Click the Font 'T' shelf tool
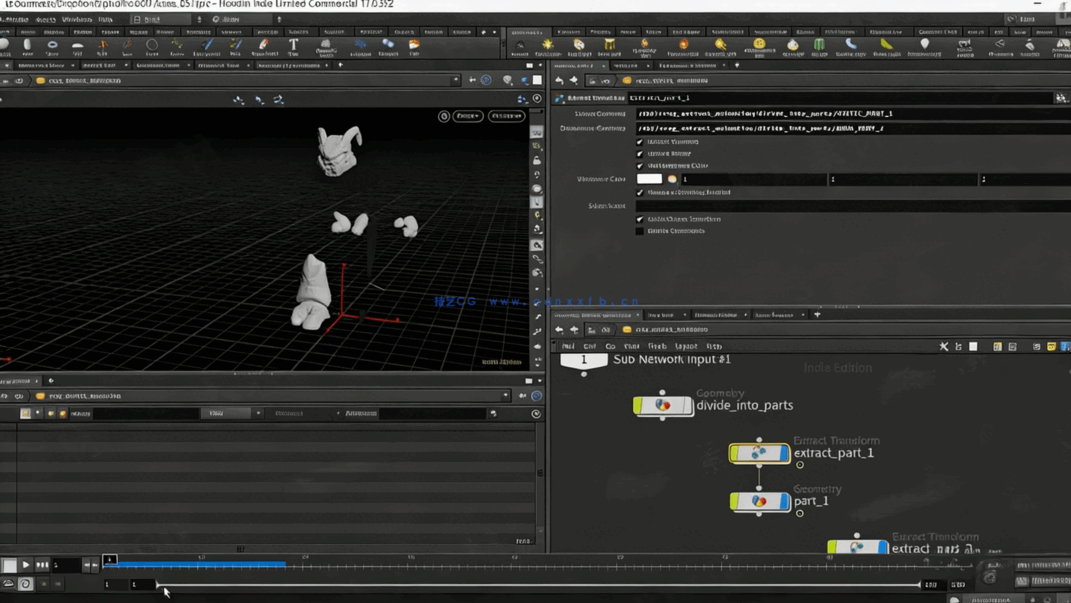 click(293, 46)
